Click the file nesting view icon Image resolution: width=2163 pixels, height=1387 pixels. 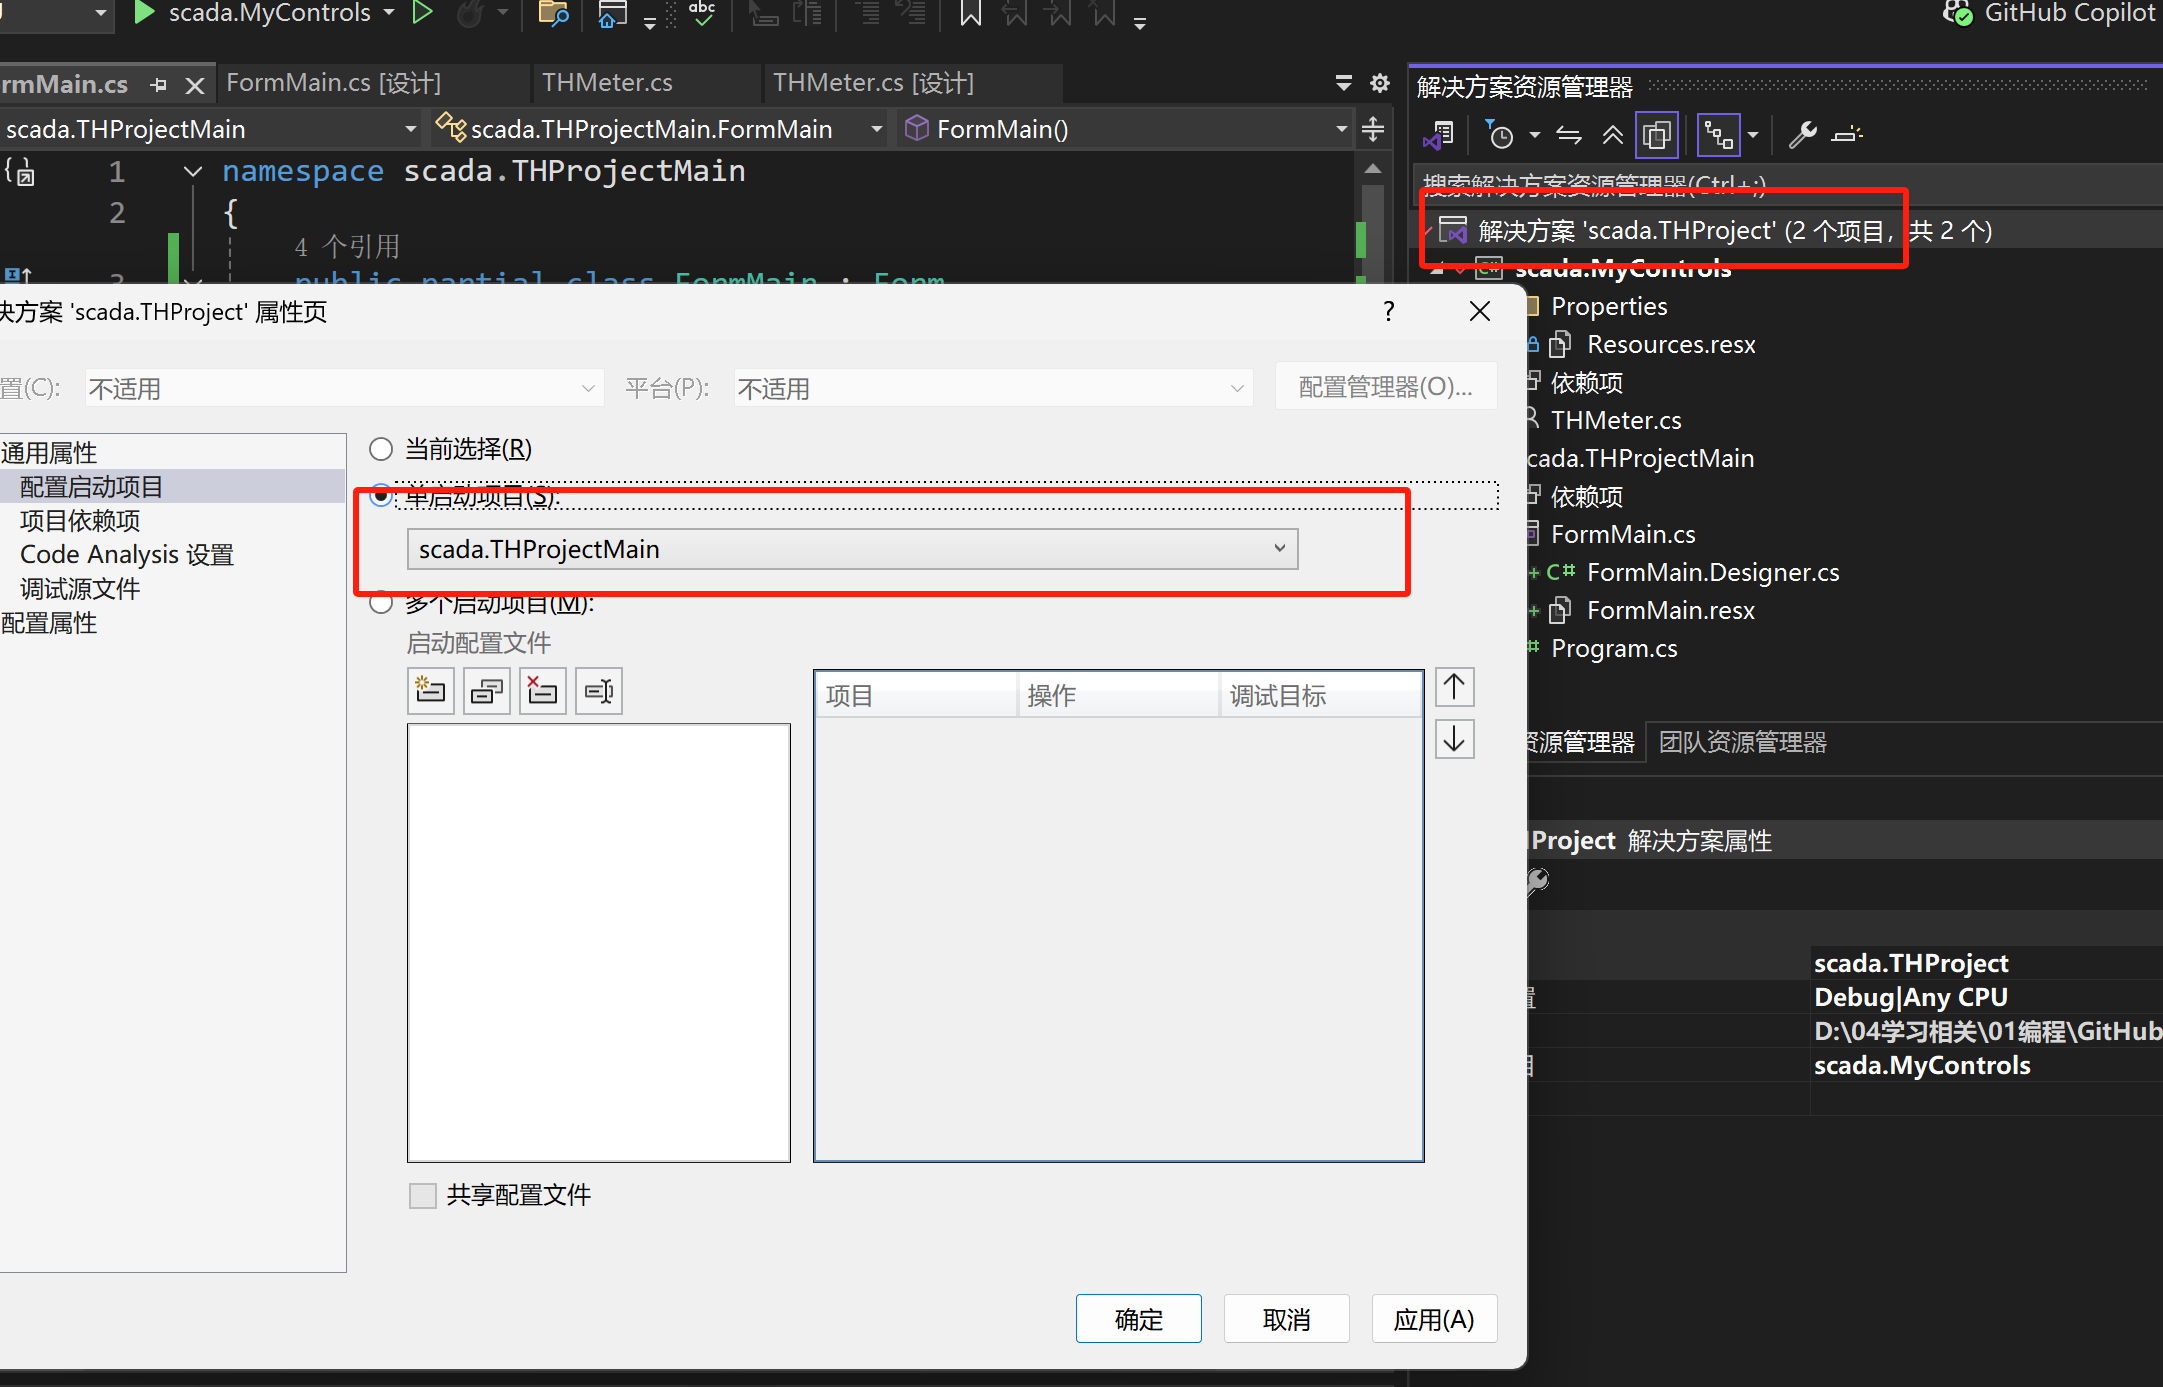(x=1719, y=135)
